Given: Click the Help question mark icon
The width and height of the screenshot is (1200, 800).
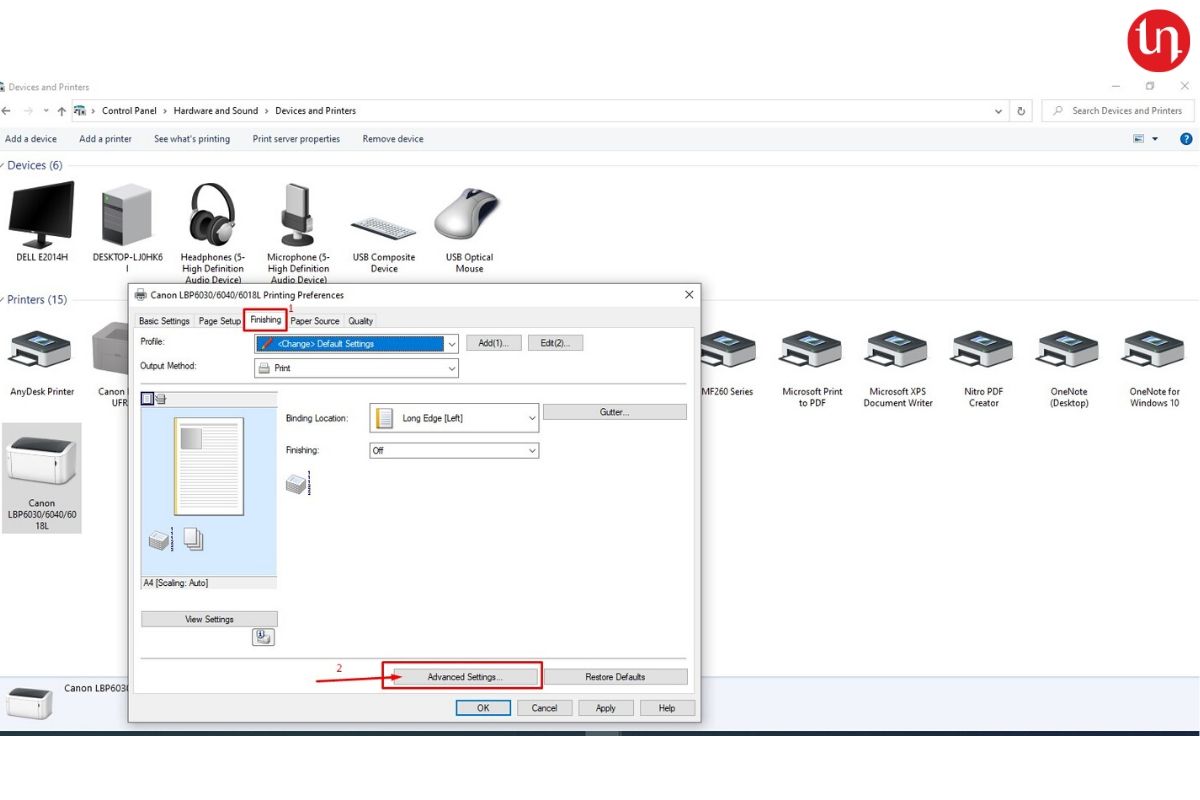Looking at the screenshot, I should pos(1186,139).
